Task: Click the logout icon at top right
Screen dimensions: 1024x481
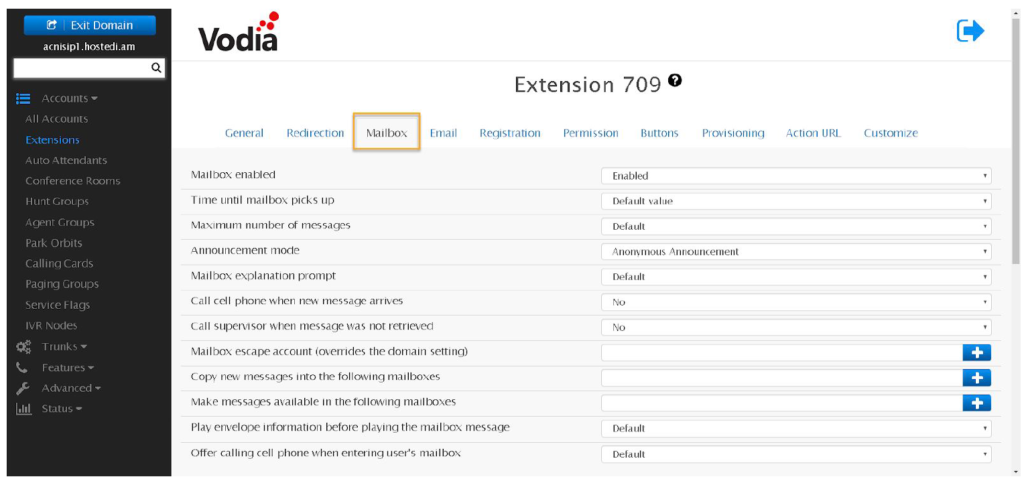Action: coord(970,31)
